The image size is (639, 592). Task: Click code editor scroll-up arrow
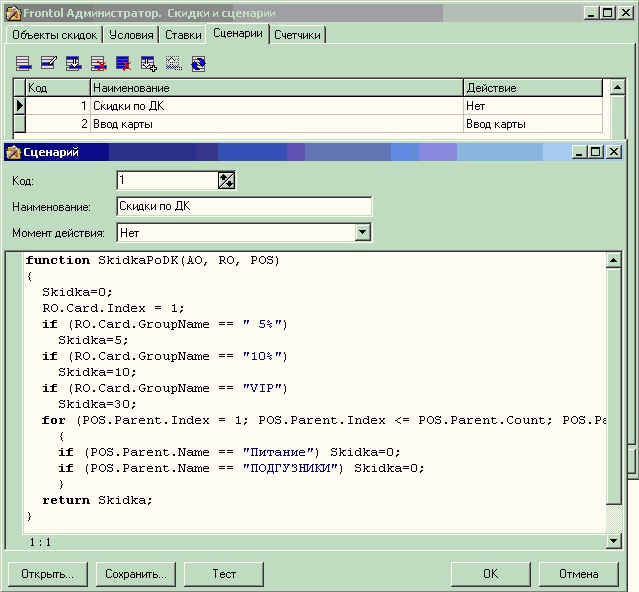pyautogui.click(x=614, y=260)
